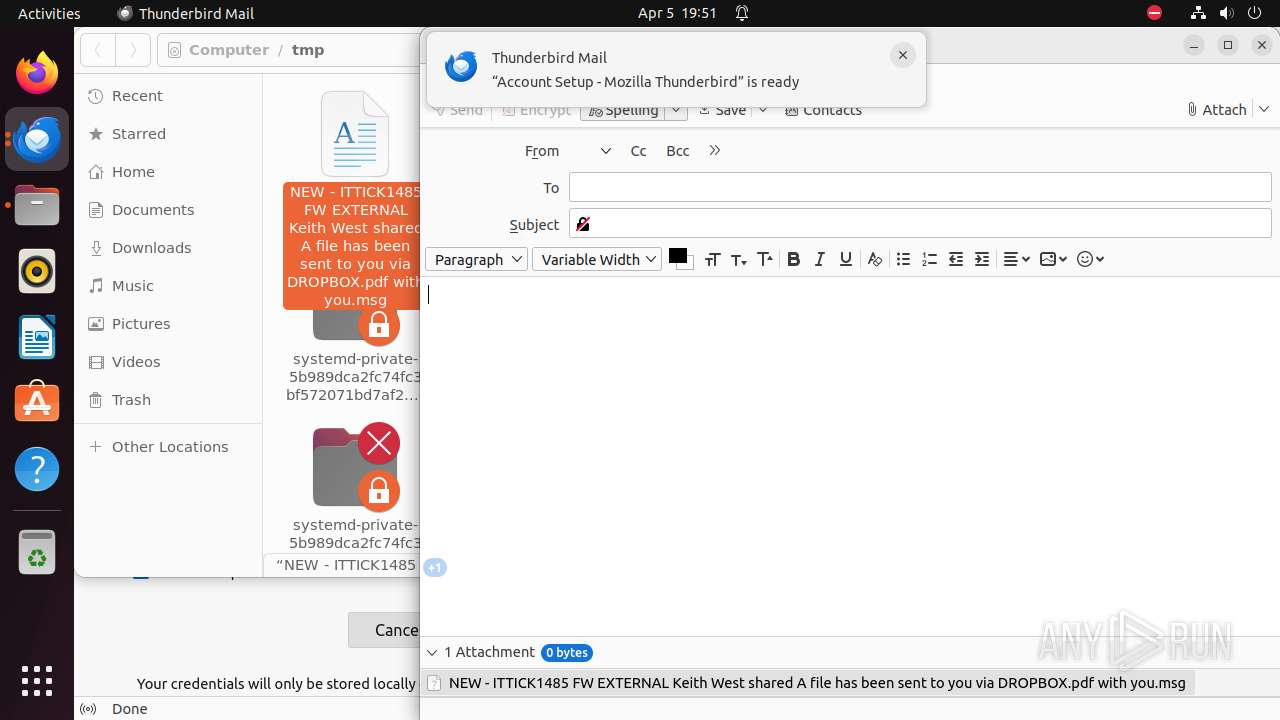Toggle italic formatting
The width and height of the screenshot is (1280, 720).
819,259
